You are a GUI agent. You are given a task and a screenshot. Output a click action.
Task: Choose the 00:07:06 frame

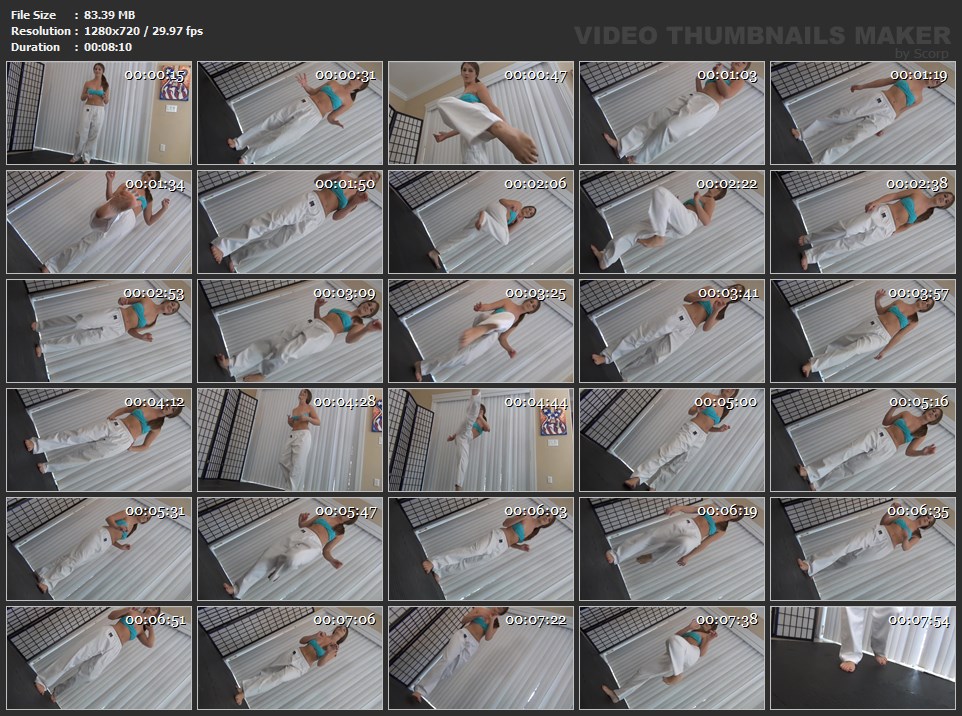pos(290,658)
